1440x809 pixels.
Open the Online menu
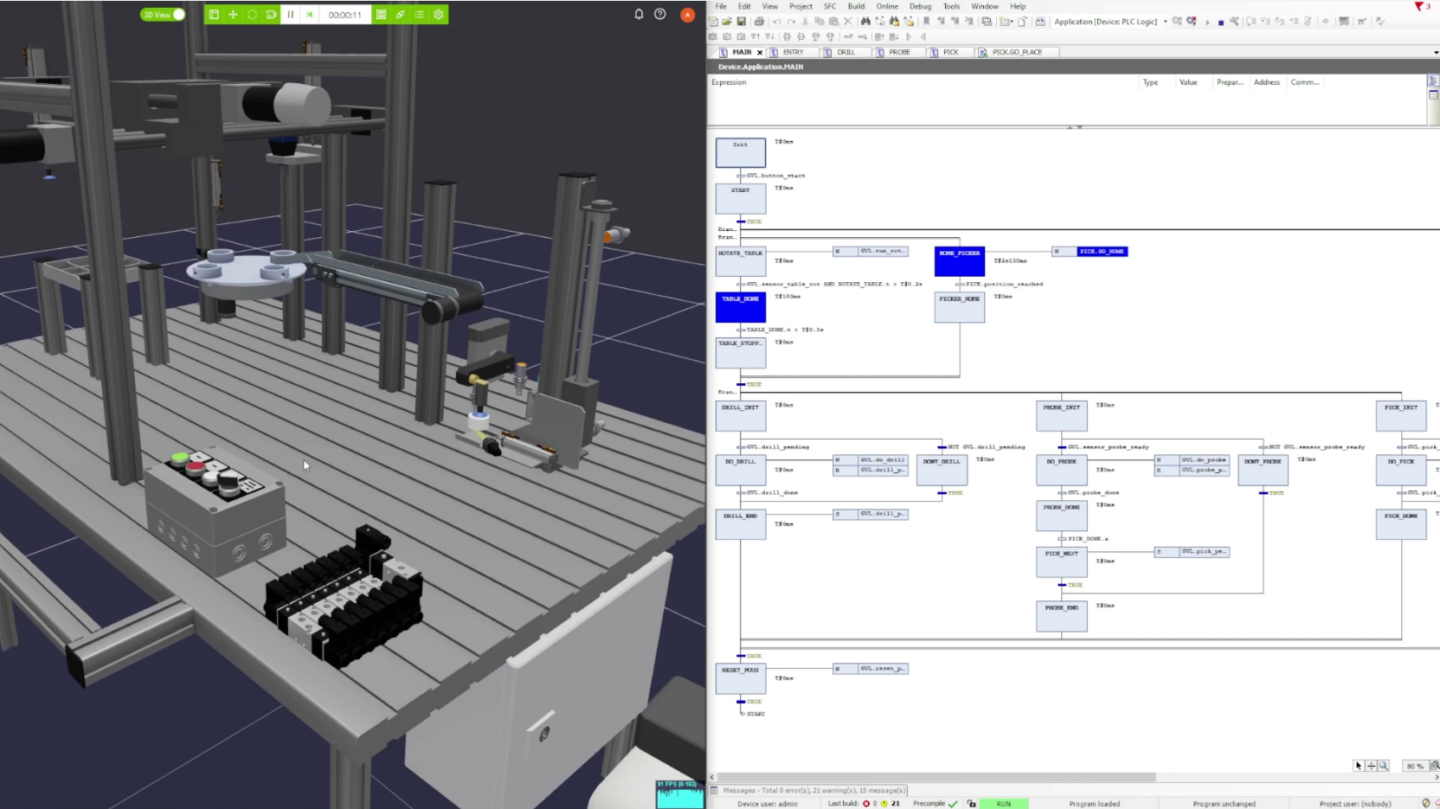click(x=887, y=5)
